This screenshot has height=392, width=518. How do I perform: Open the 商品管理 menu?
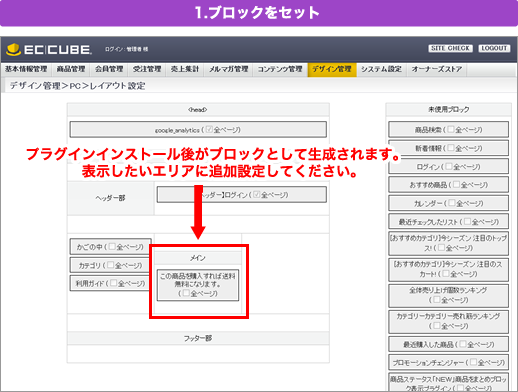pos(71,69)
